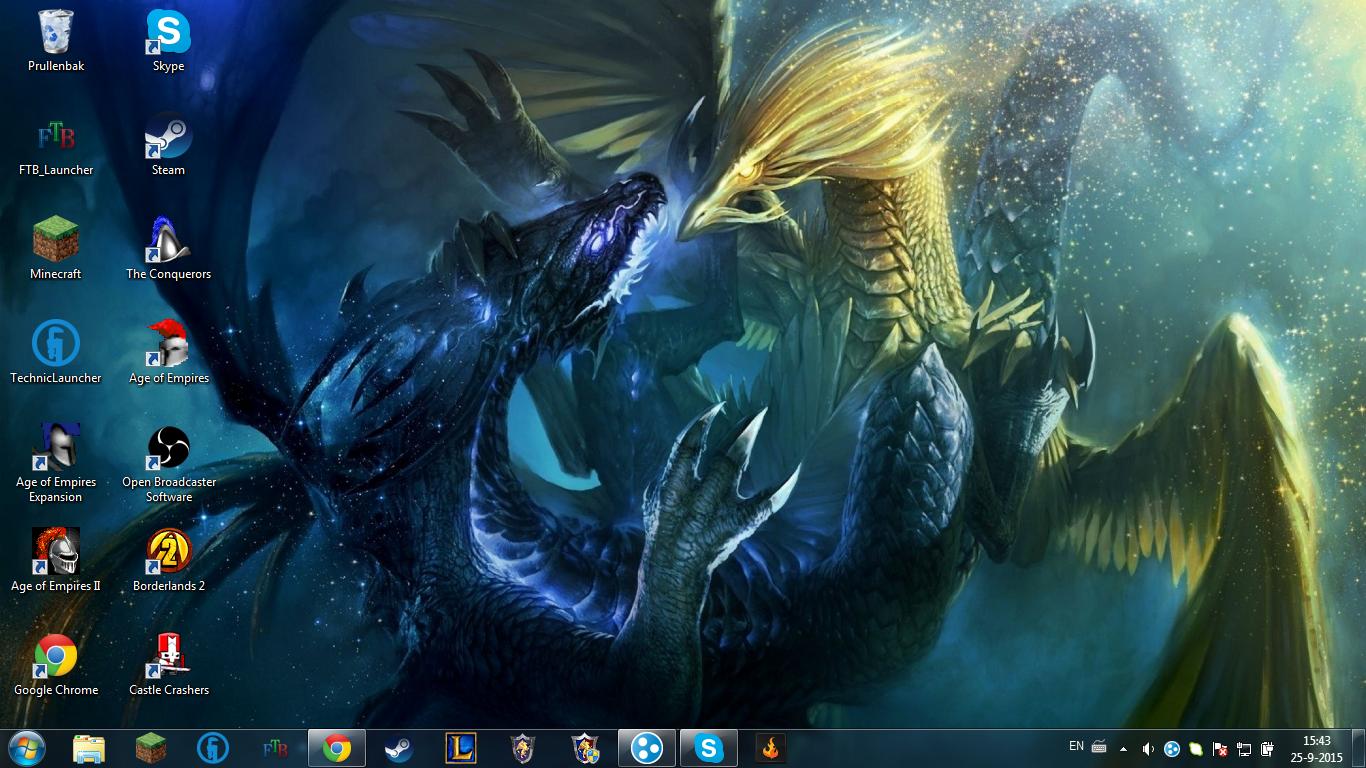This screenshot has width=1366, height=768.
Task: Select the Skype desktop shortcut
Action: 168,41
